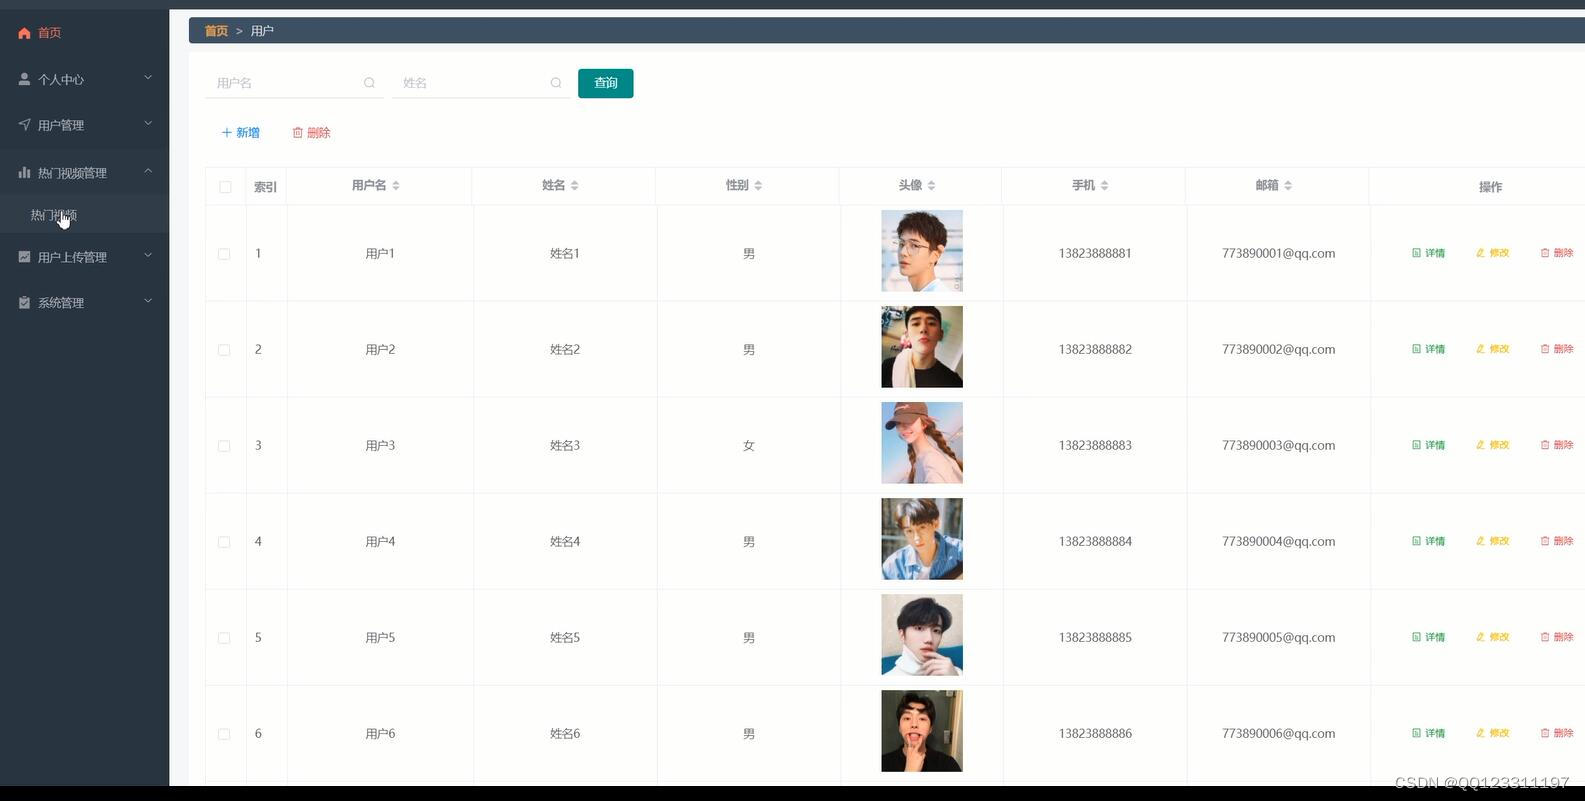
Task: Sort table by 姓名 column arrows
Action: (x=575, y=185)
